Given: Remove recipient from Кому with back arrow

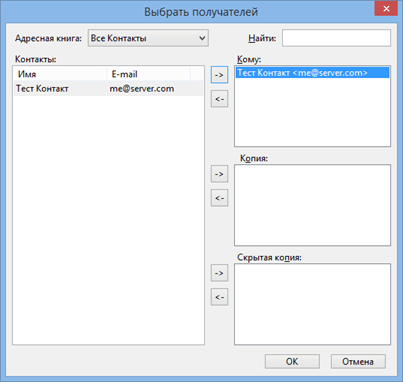Looking at the screenshot, I should [219, 99].
